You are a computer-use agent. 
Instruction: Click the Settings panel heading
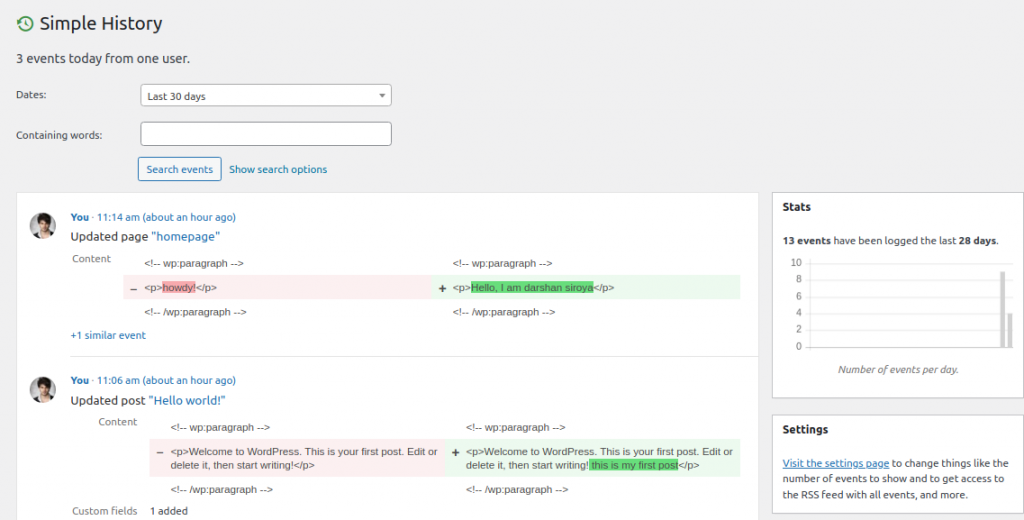click(x=805, y=429)
